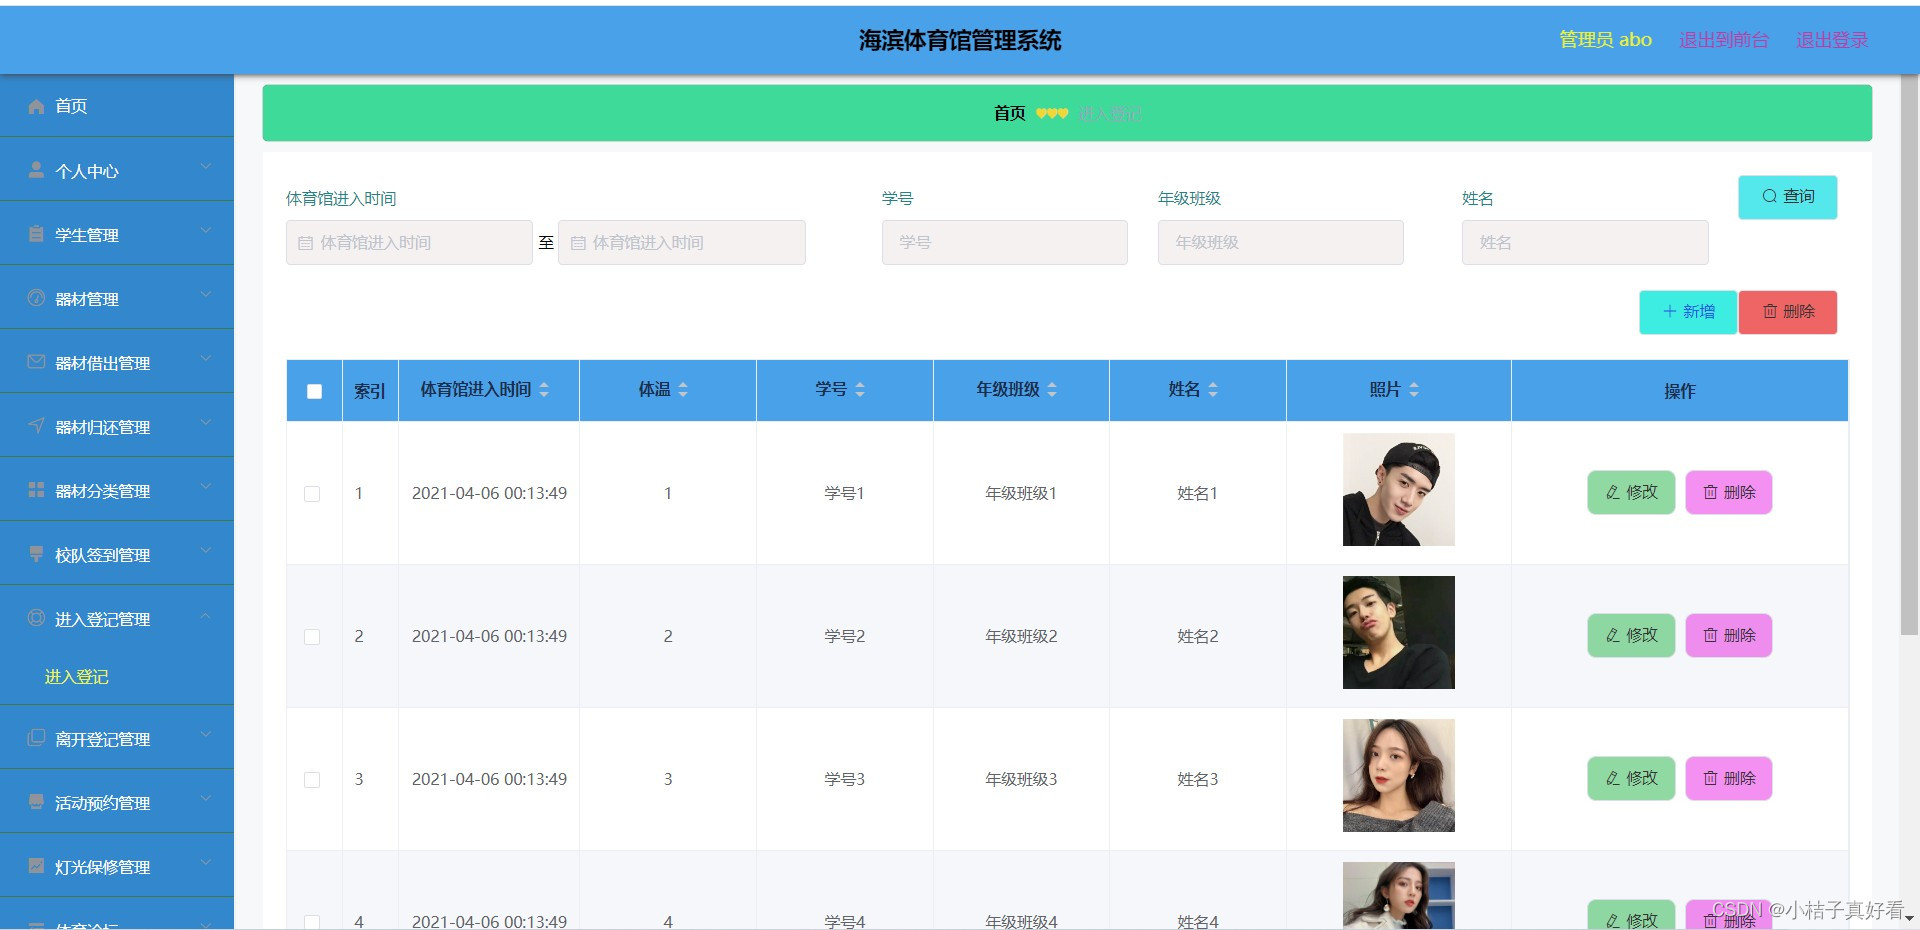Select the 学生管理 sidebar icon
The image size is (1920, 930).
click(x=36, y=234)
